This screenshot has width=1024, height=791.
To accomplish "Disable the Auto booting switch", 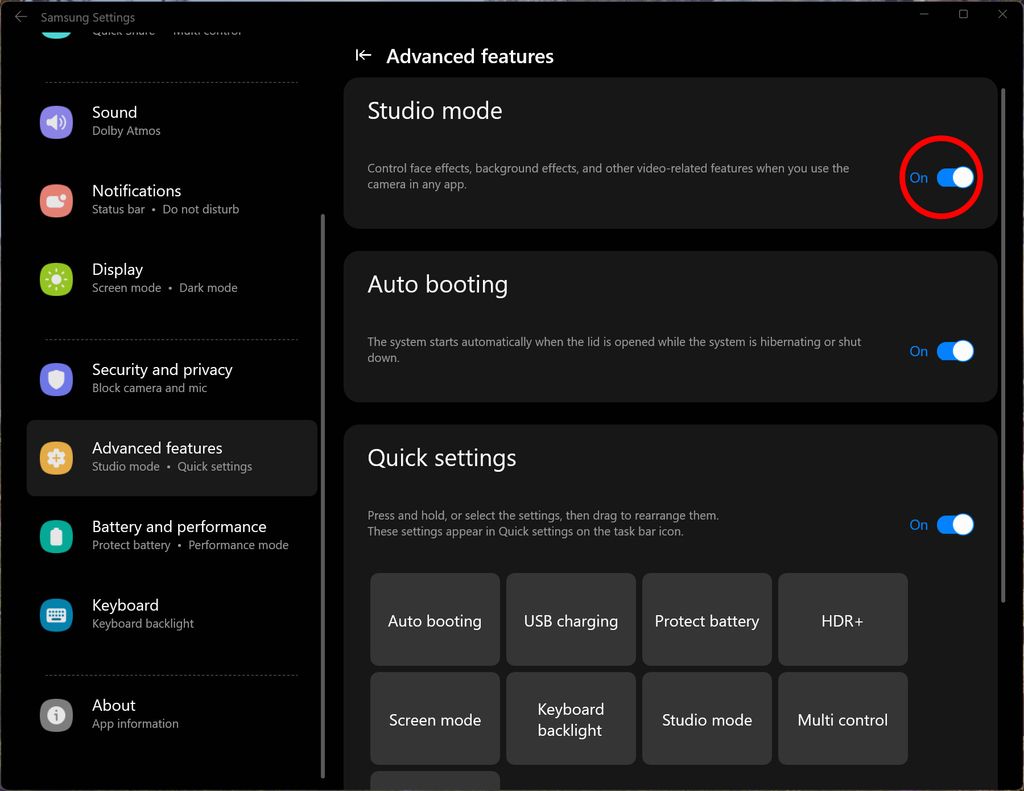I will [x=954, y=351].
